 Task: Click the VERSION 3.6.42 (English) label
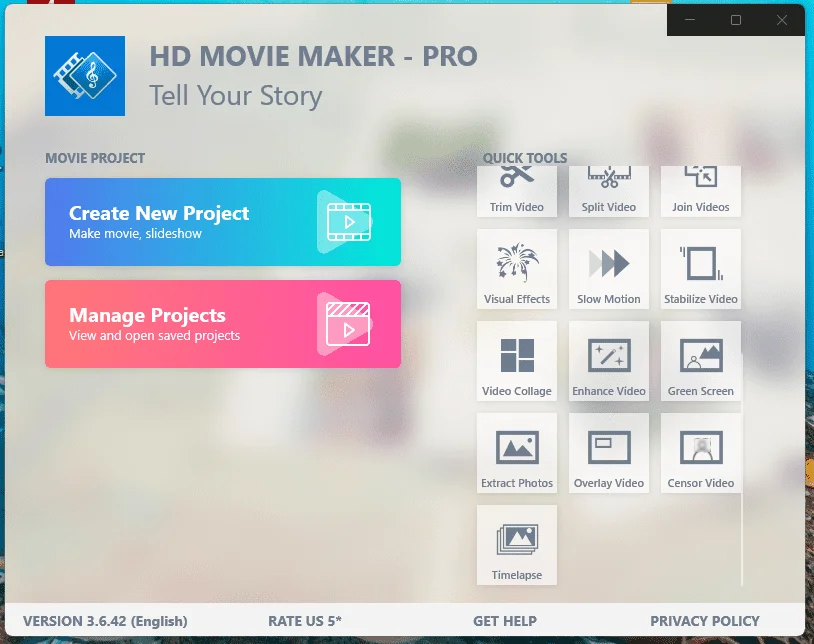[x=105, y=621]
